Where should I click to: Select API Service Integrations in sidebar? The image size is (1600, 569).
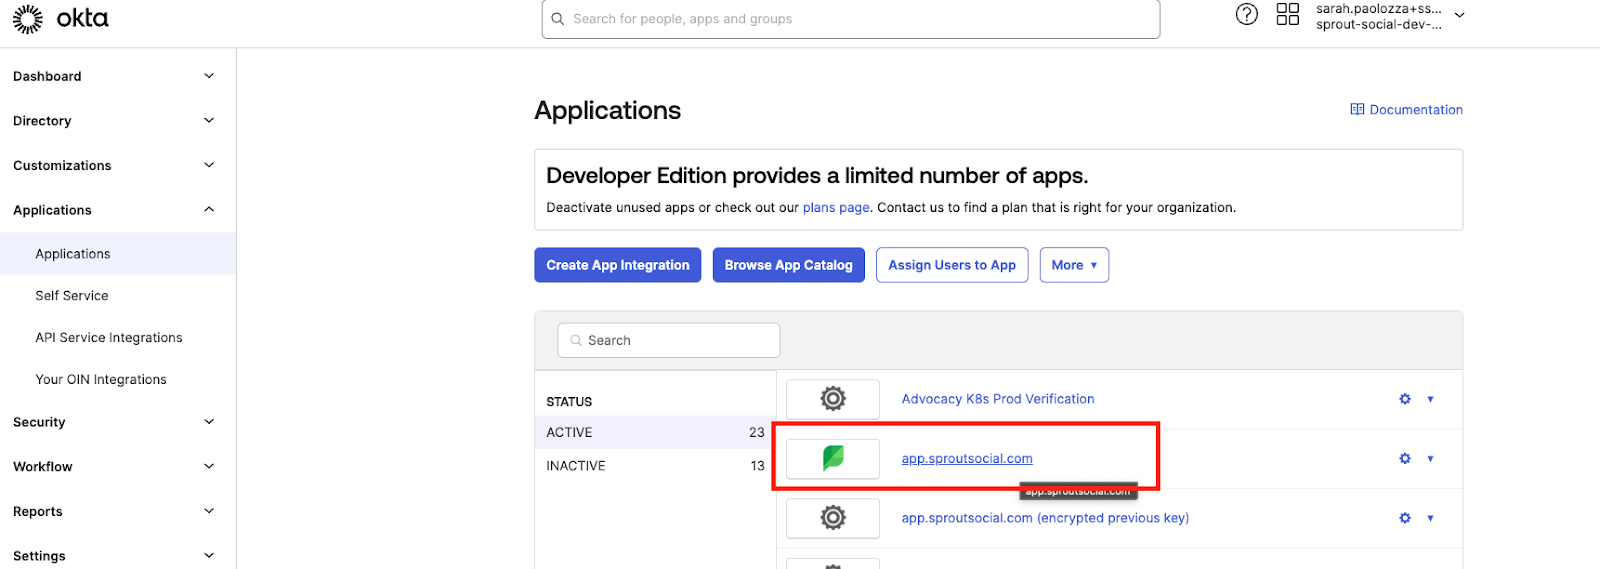click(109, 338)
